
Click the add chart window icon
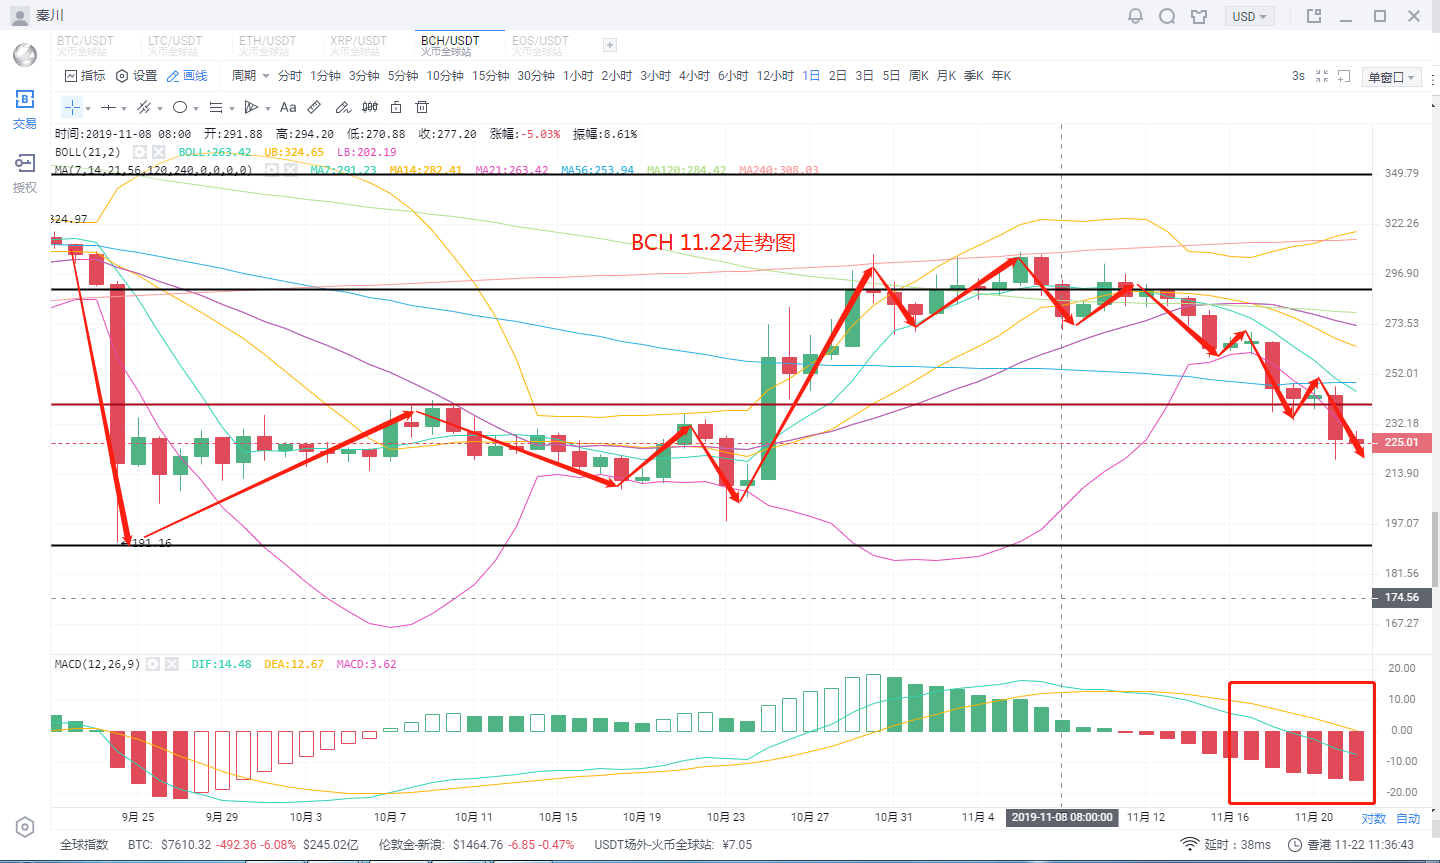[1344, 76]
